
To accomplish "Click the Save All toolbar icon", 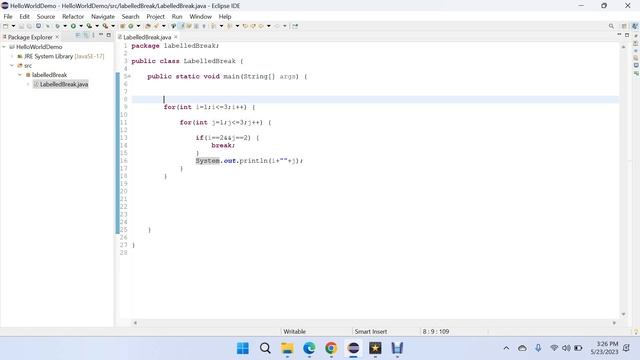I will coord(29,26).
